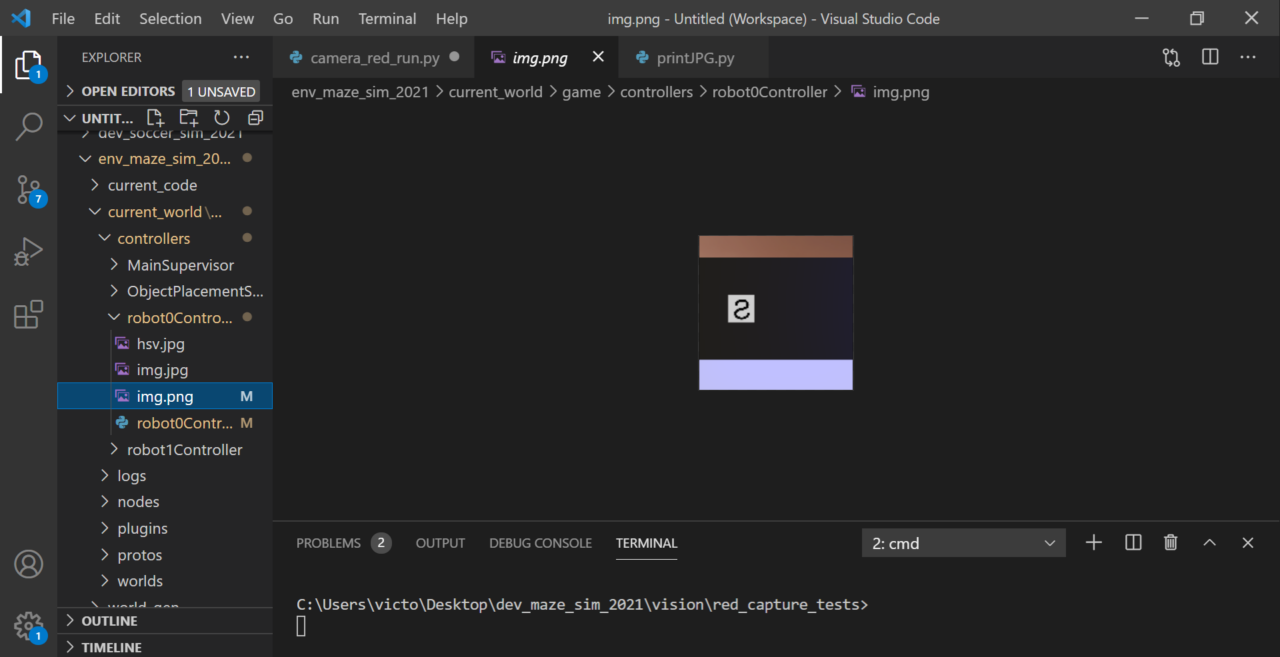The image size is (1280, 657).
Task: Click the New File icon in Explorer
Action: pos(155,118)
